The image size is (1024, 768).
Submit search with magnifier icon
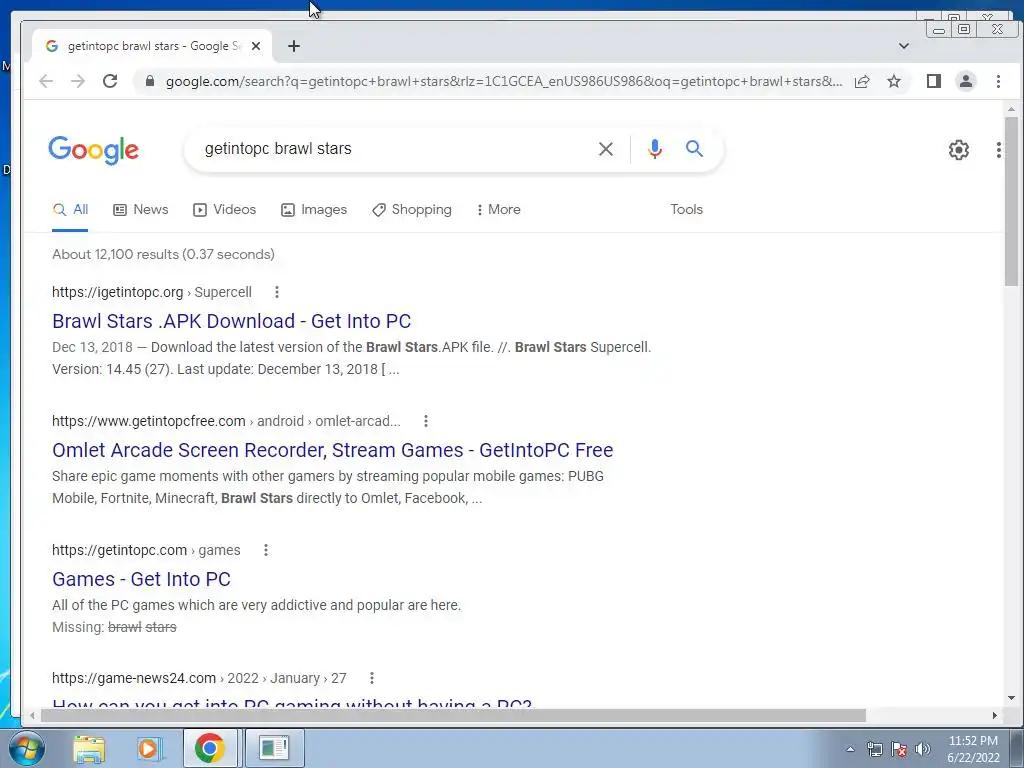coord(694,149)
